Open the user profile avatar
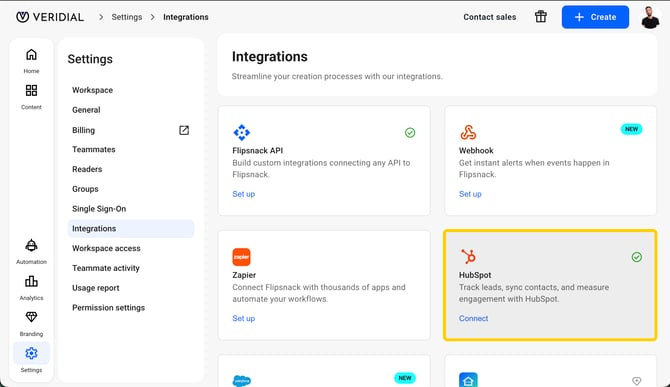 650,17
